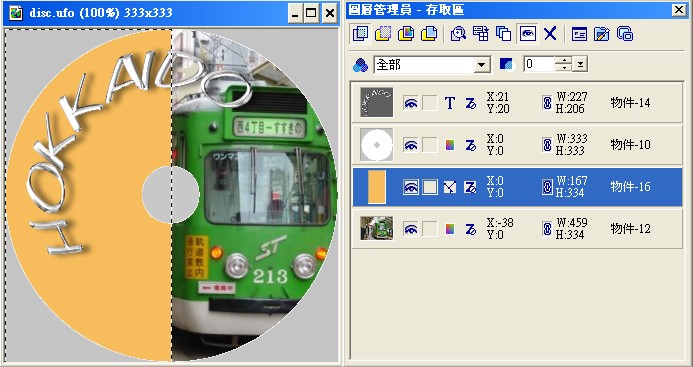Click the link icon of layer 物件-12
This screenshot has height=367, width=693.
[x=547, y=229]
